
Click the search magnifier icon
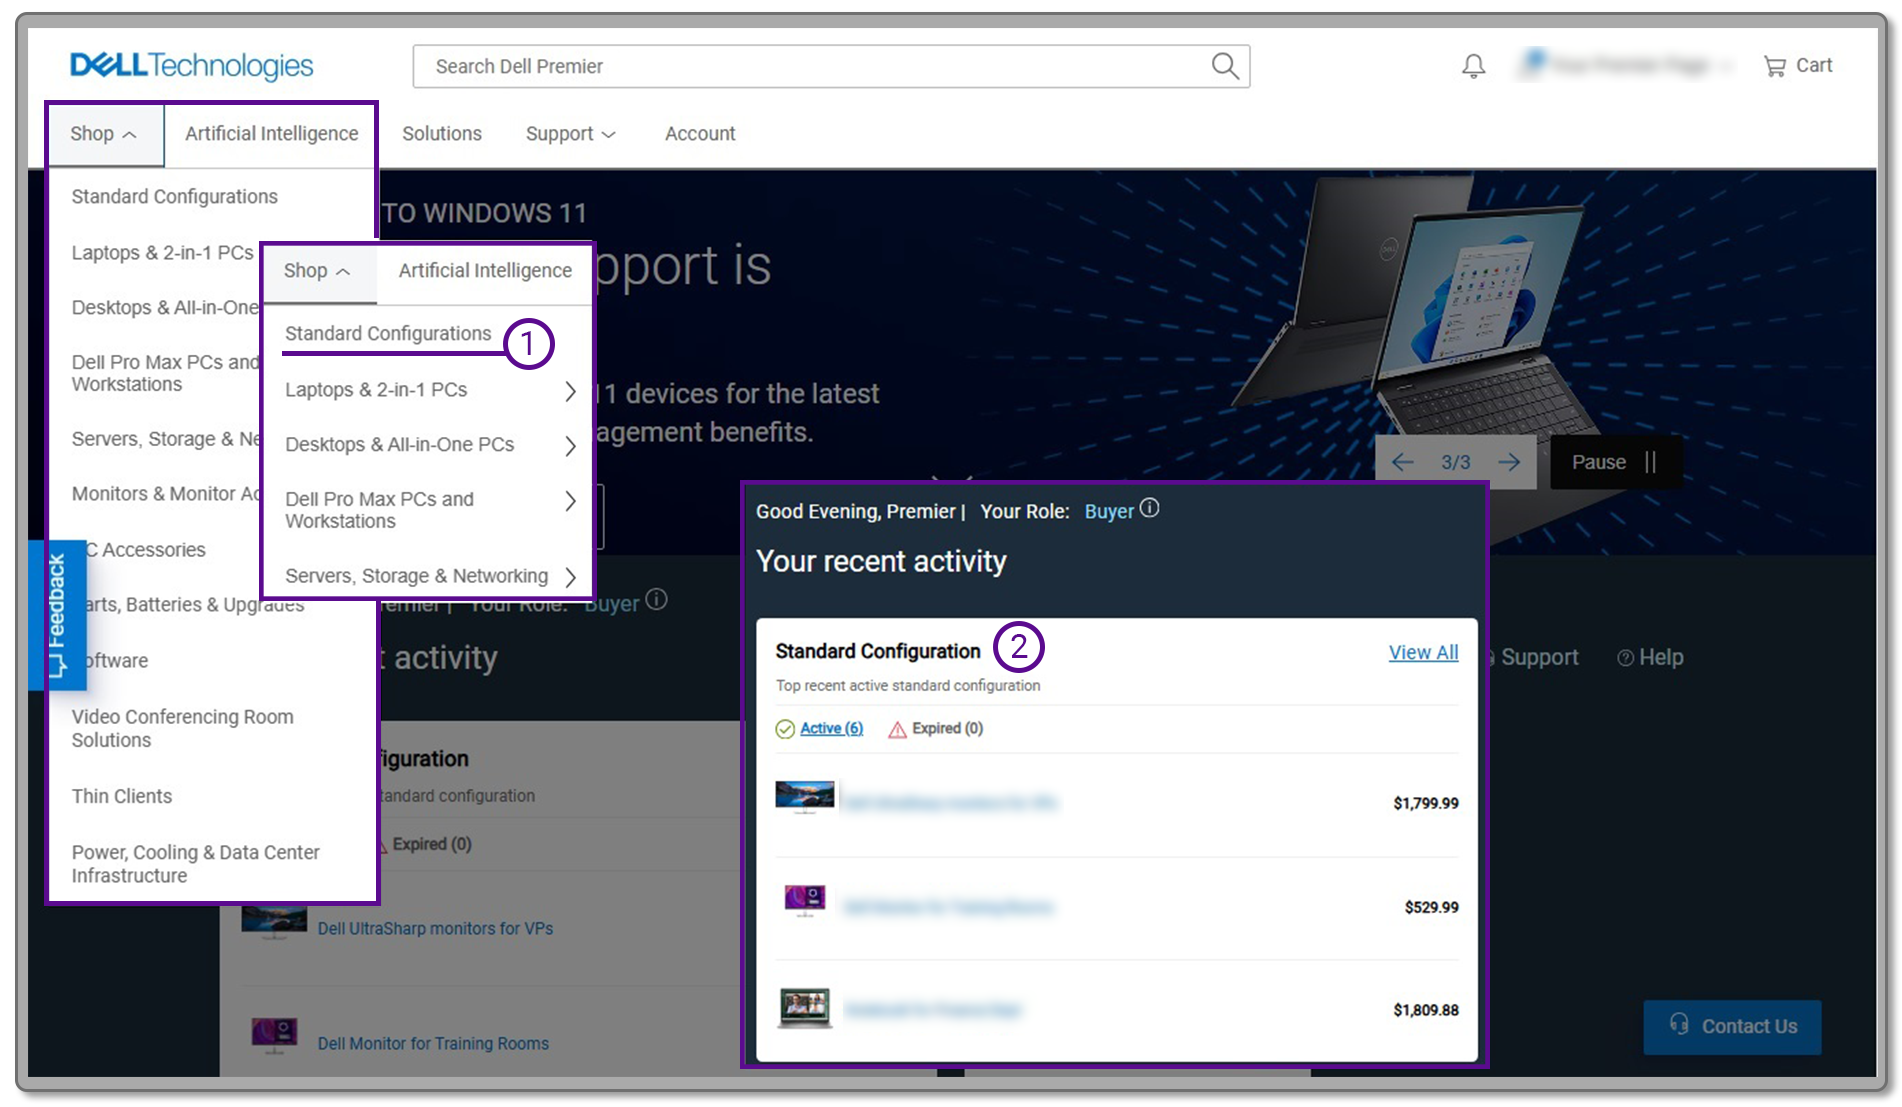(1224, 66)
